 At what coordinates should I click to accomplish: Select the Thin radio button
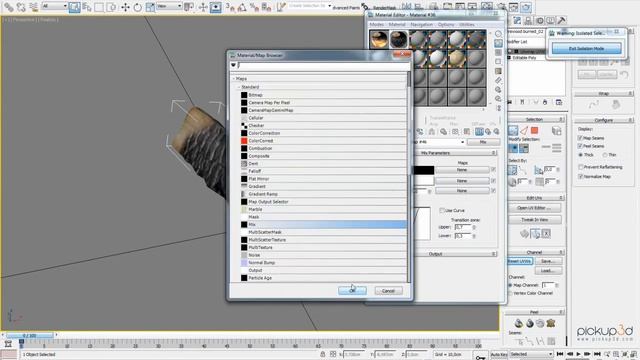(x=604, y=155)
